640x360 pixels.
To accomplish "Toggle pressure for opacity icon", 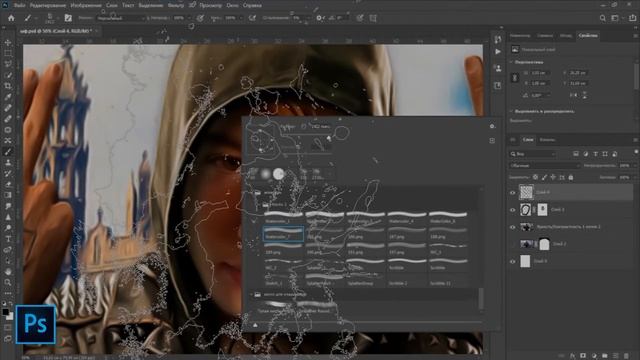I will 200,18.
